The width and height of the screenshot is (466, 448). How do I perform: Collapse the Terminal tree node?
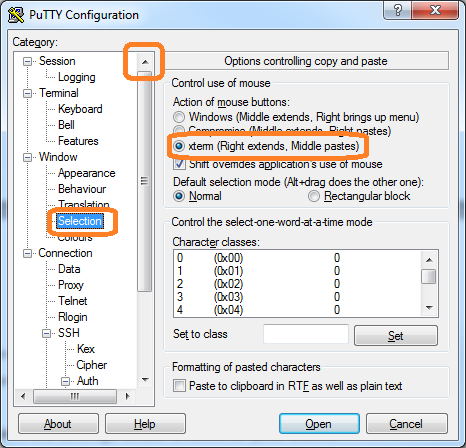27,93
